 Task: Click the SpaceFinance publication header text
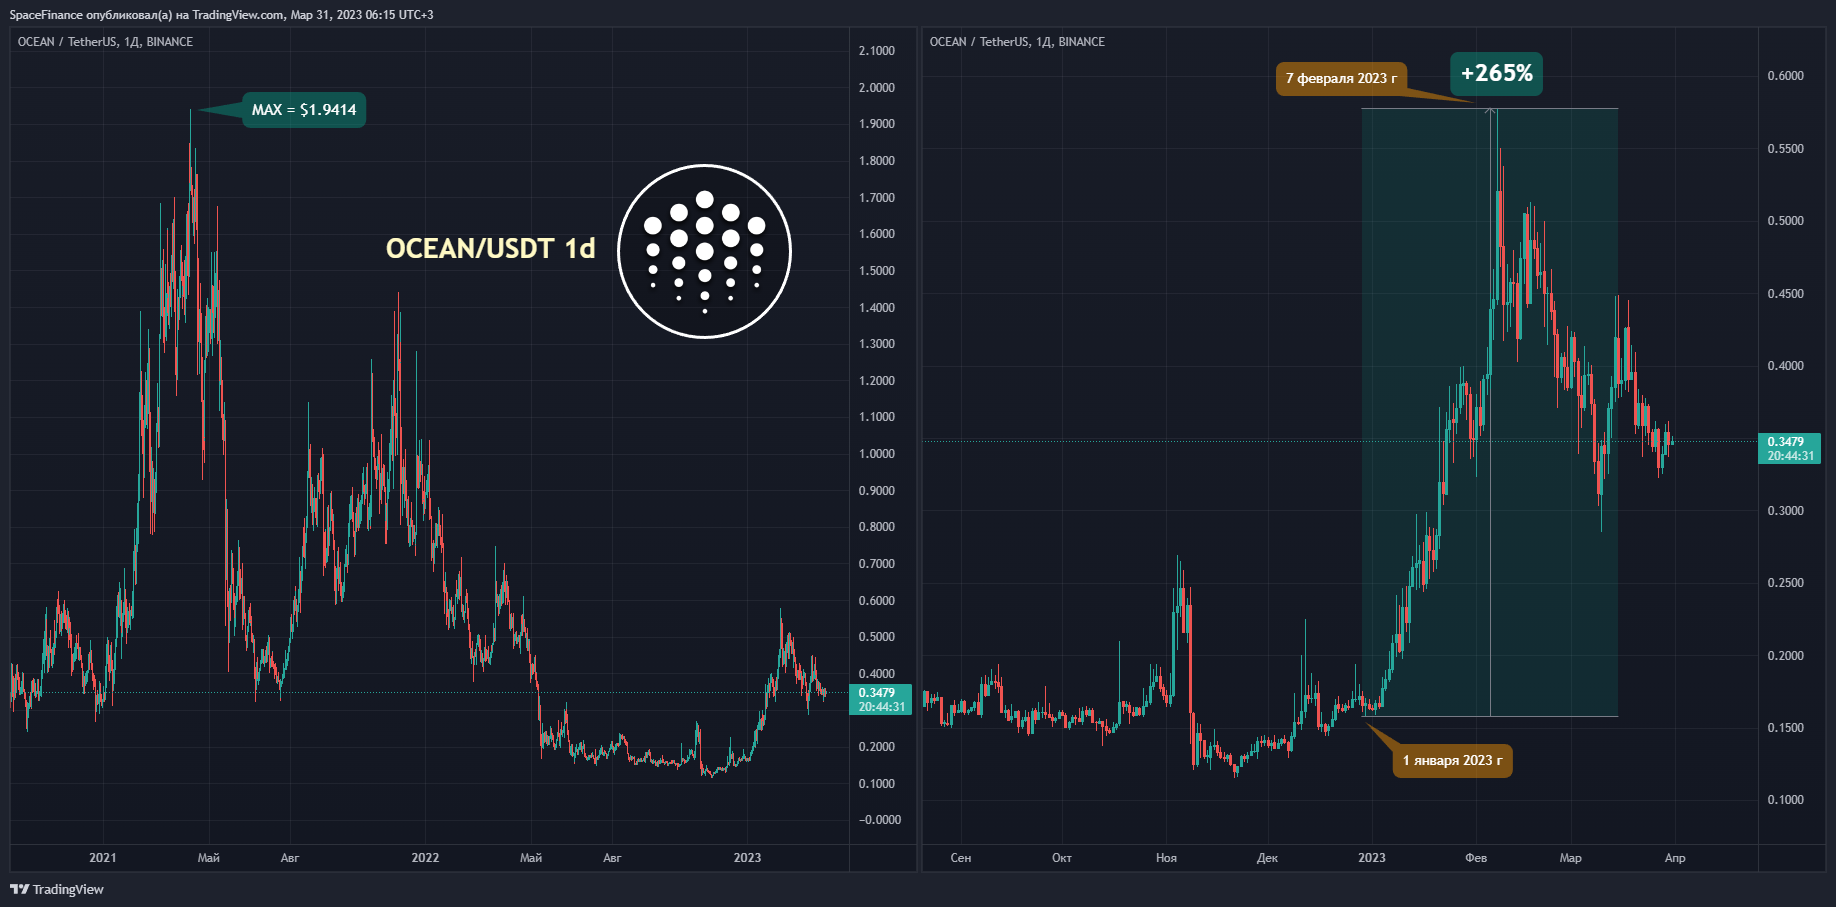click(221, 15)
